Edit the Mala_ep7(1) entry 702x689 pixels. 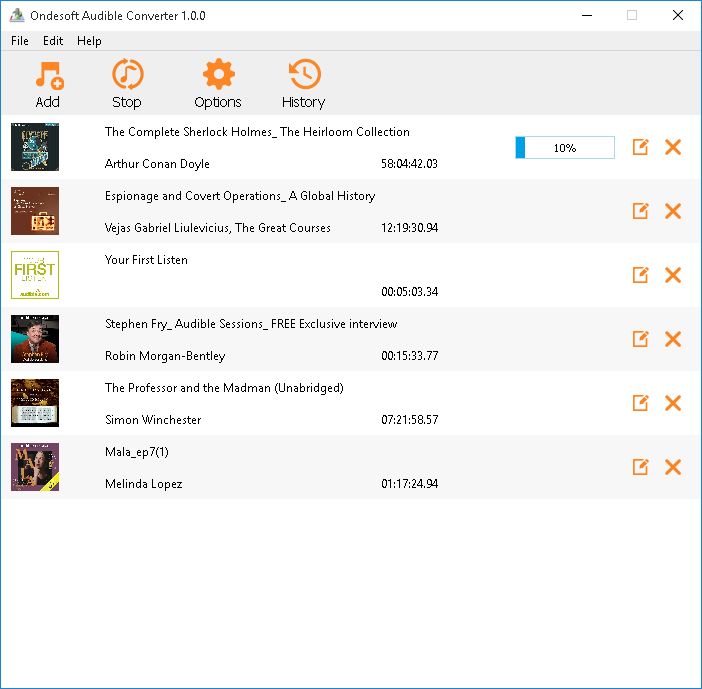coord(640,467)
